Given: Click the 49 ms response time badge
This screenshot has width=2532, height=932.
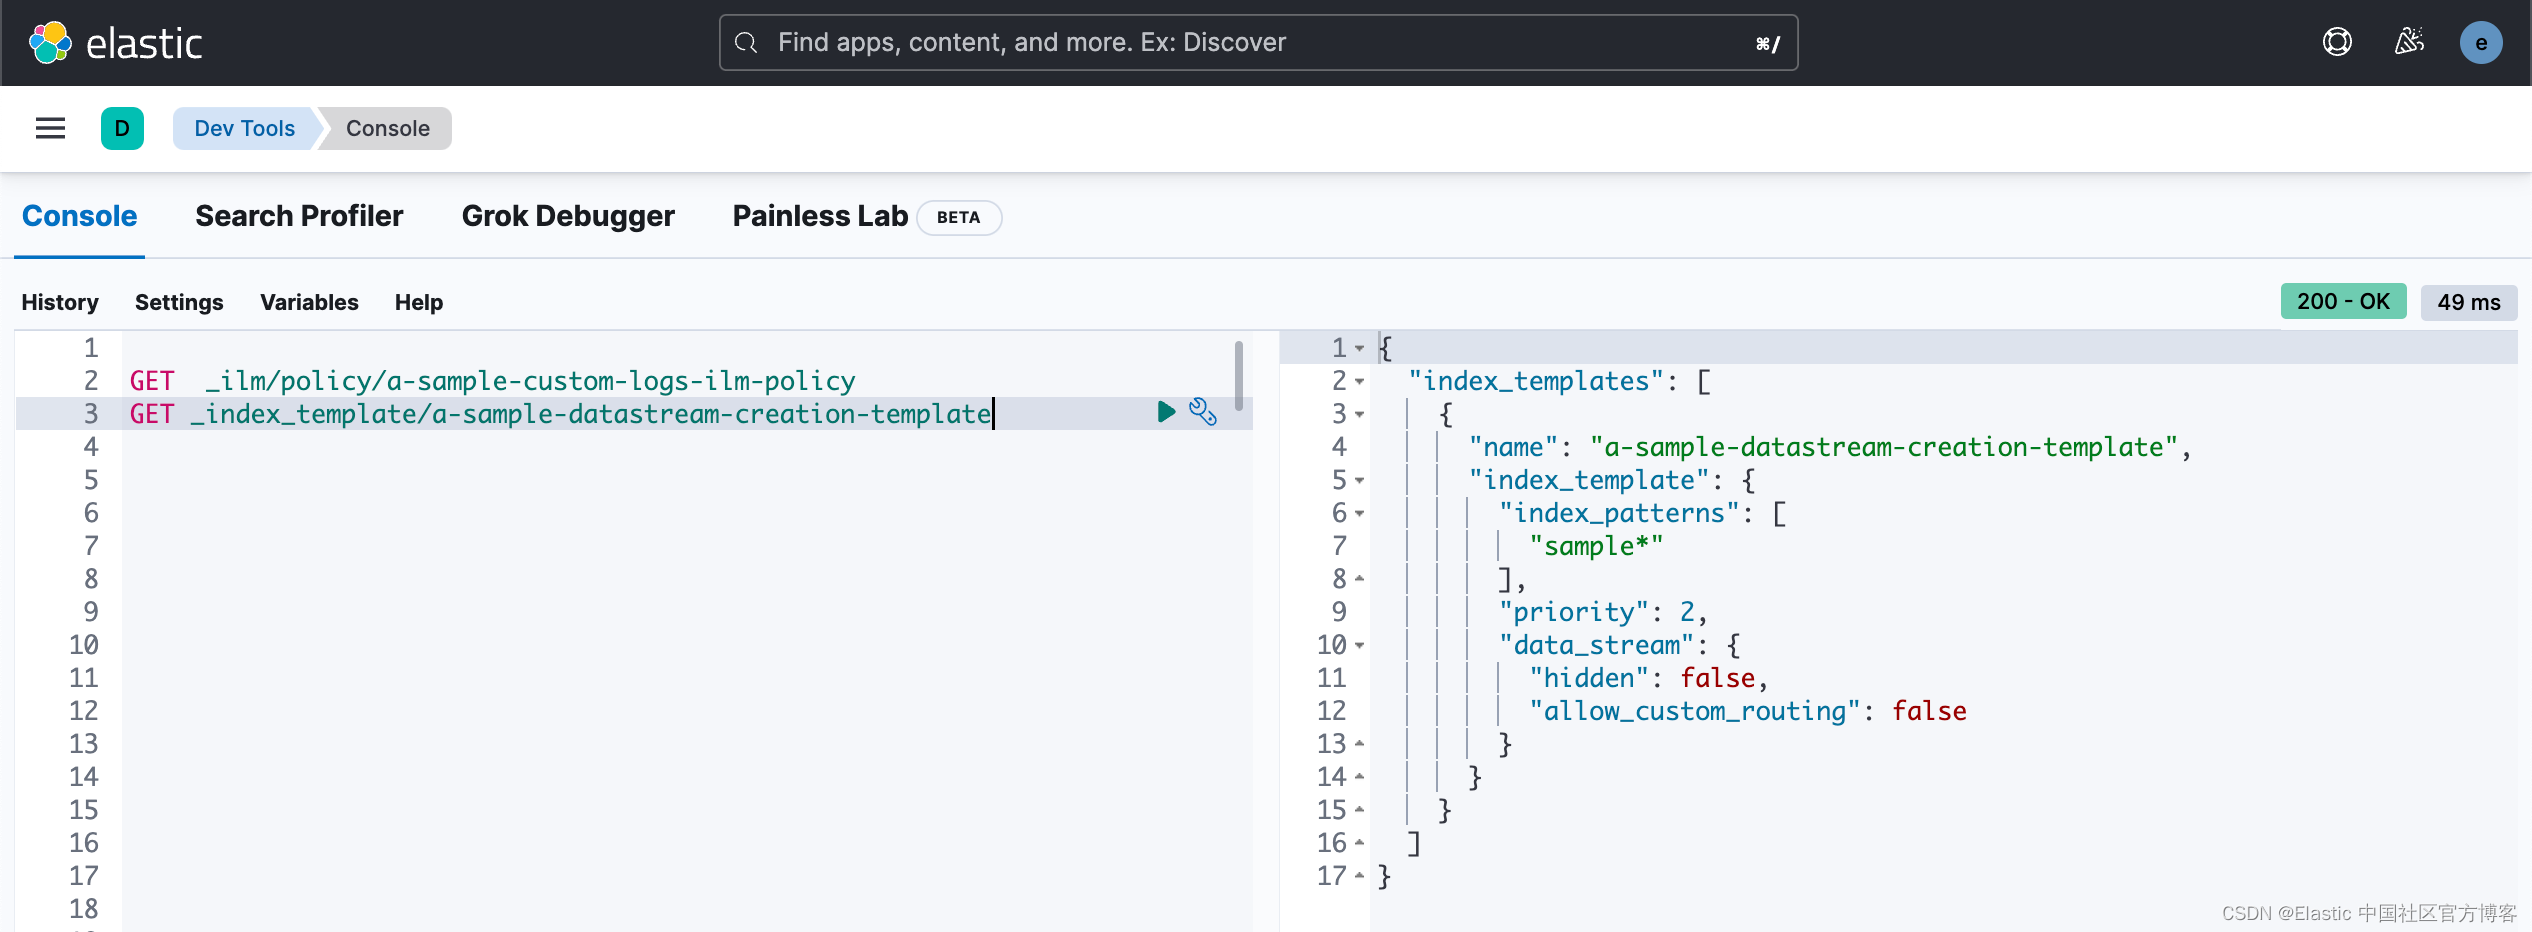Looking at the screenshot, I should coord(2469,302).
